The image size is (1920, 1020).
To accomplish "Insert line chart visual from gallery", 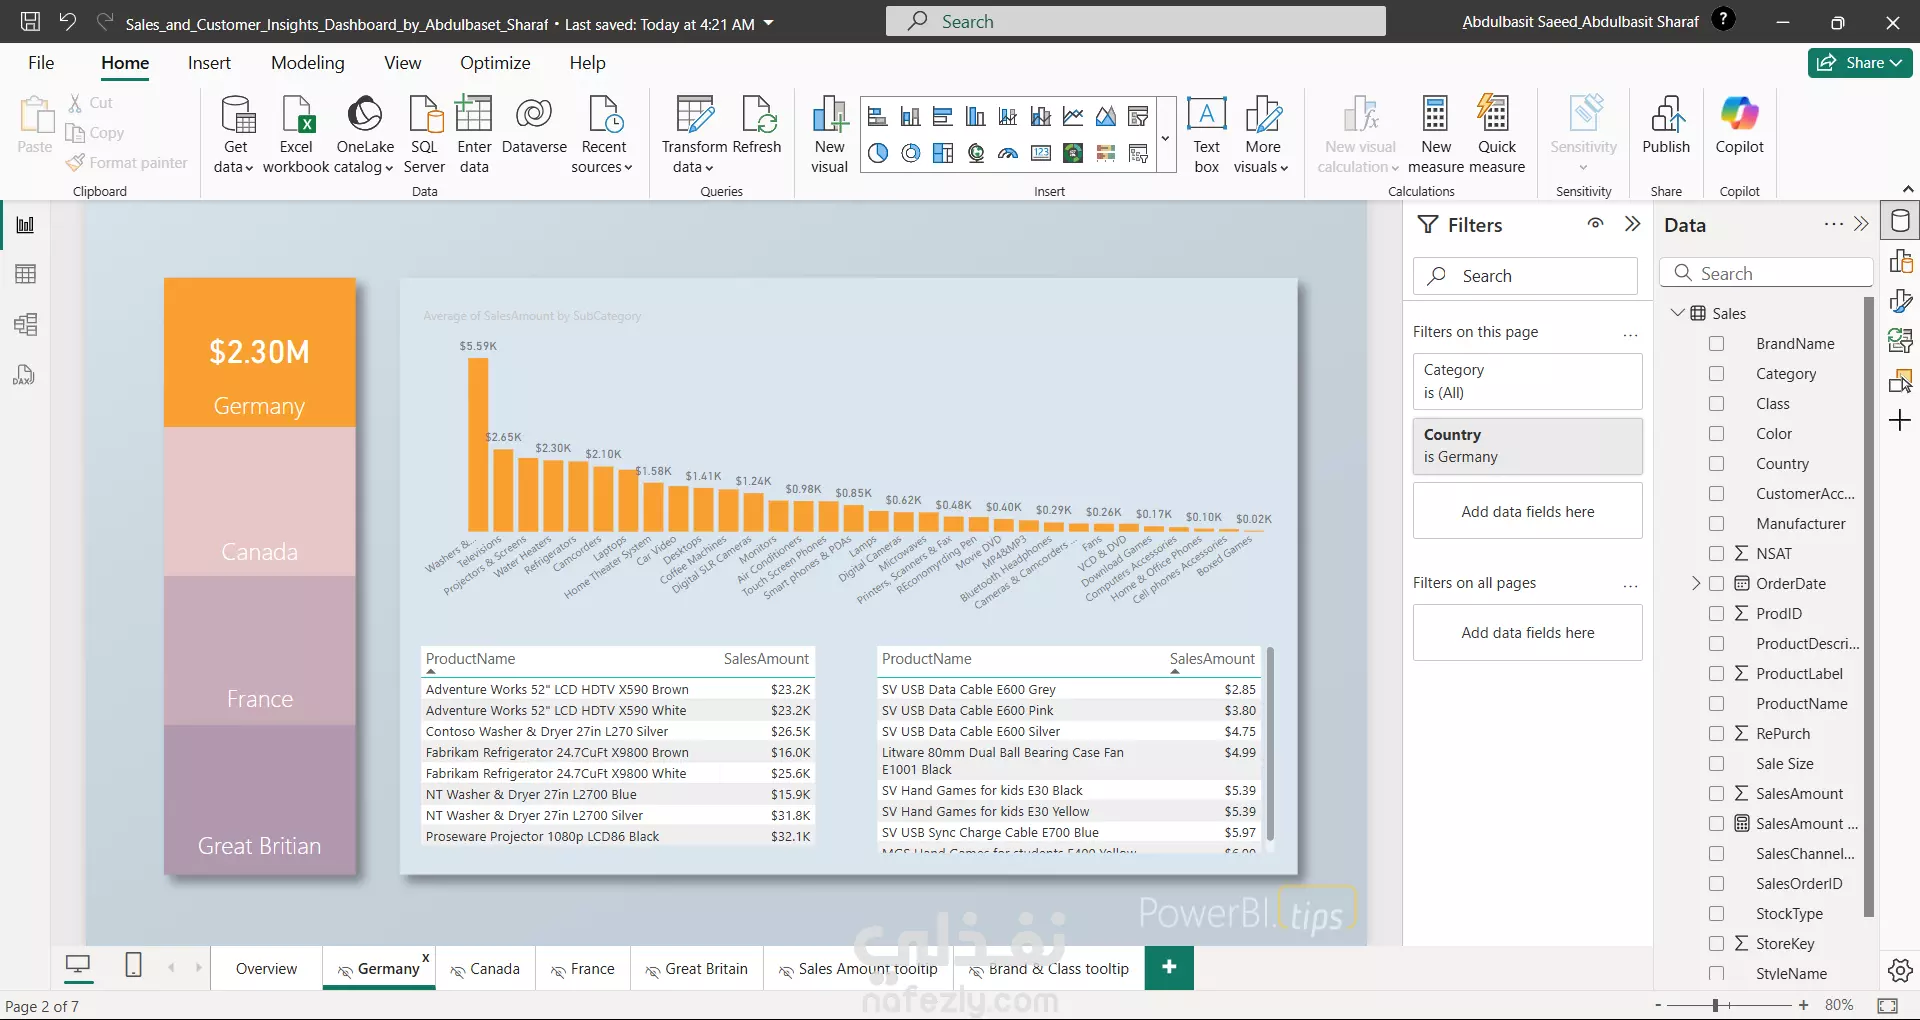I will [1073, 117].
